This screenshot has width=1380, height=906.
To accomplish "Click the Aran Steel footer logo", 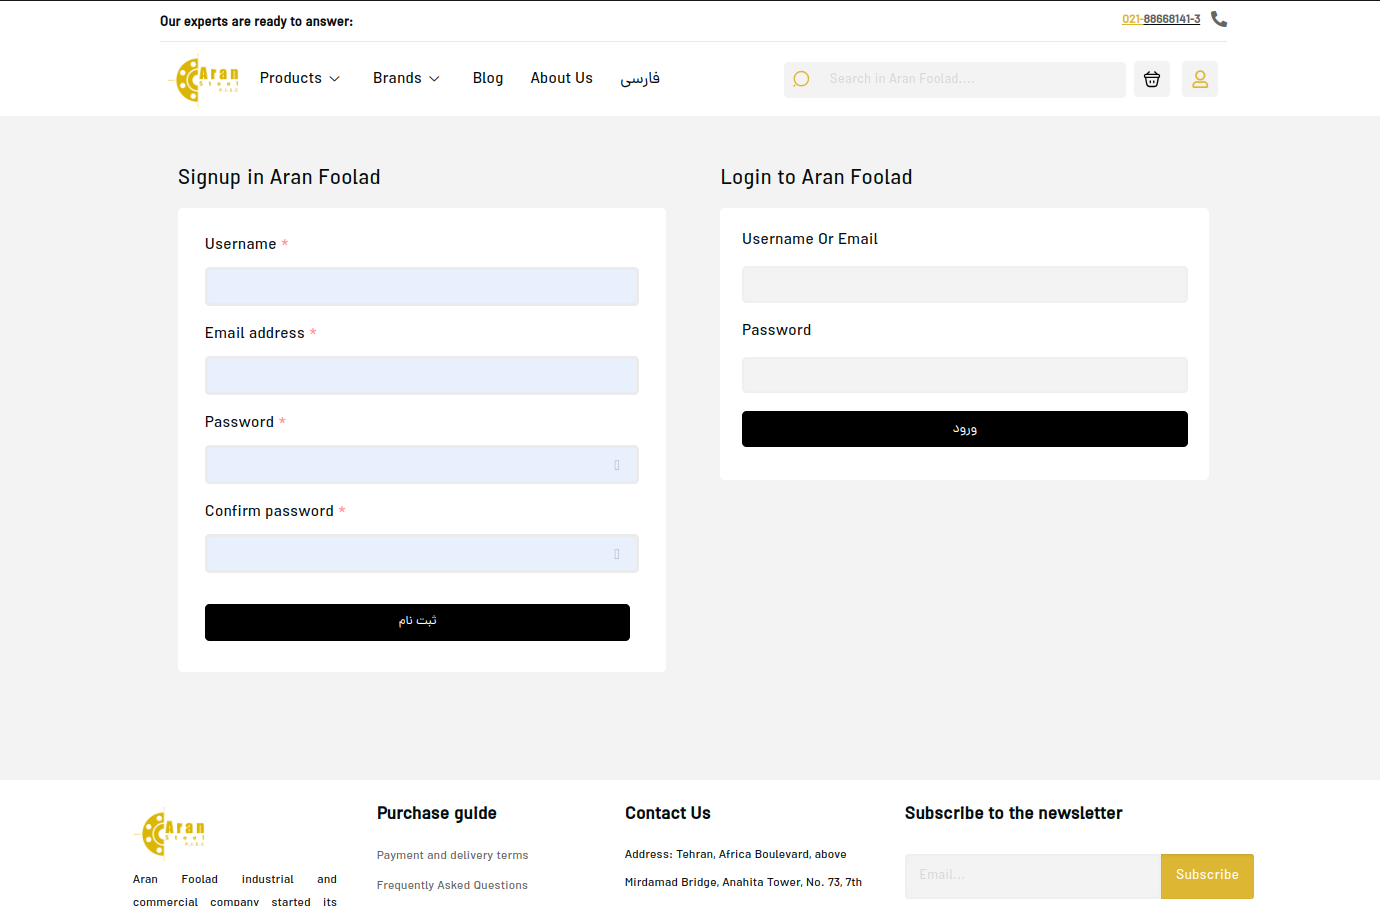I will (171, 833).
